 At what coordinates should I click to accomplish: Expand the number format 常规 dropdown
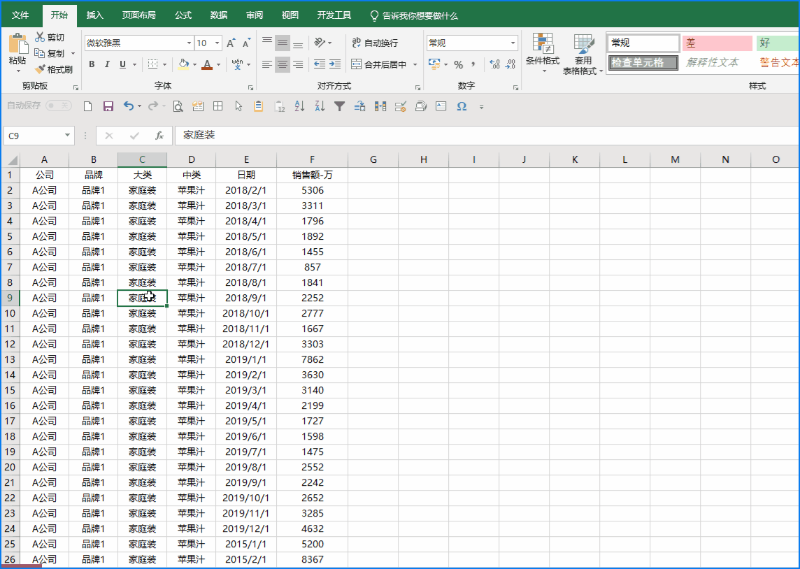click(x=513, y=43)
